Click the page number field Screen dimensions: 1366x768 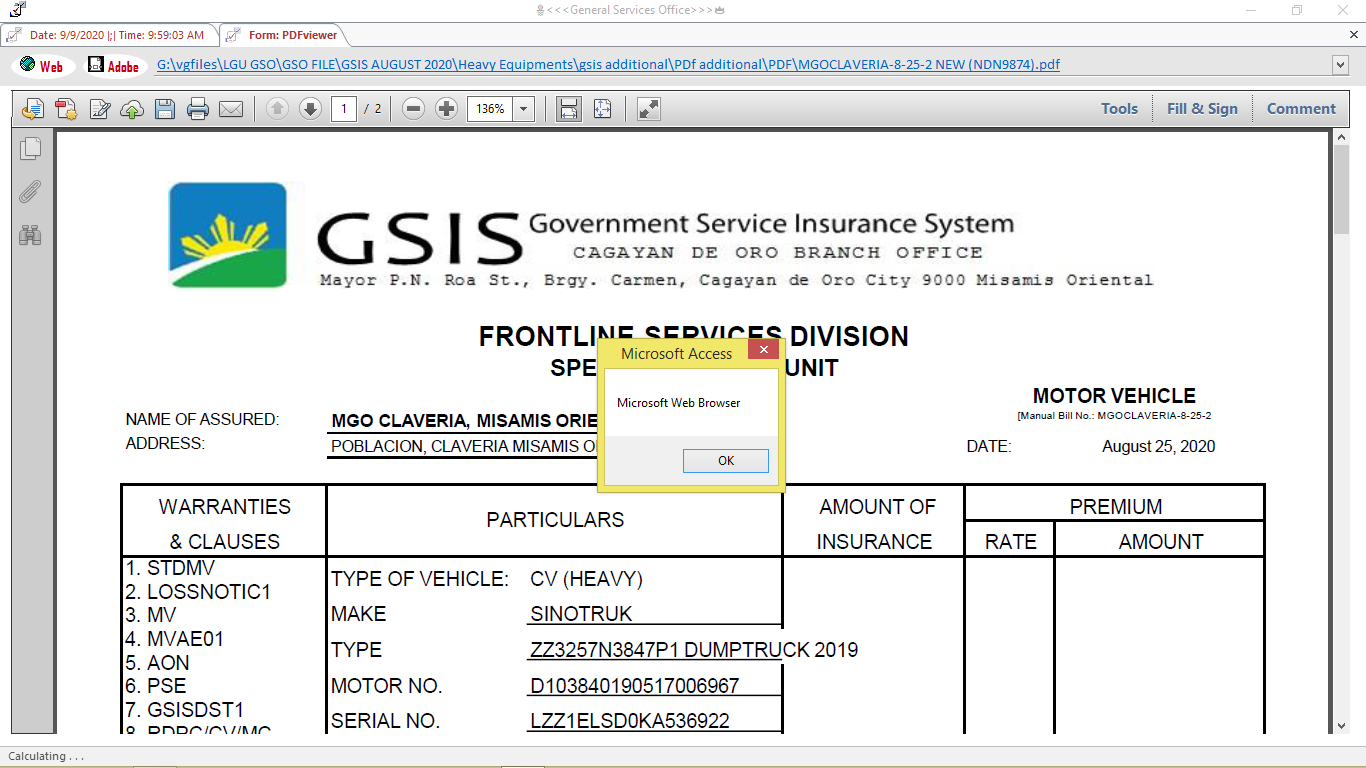(x=344, y=109)
